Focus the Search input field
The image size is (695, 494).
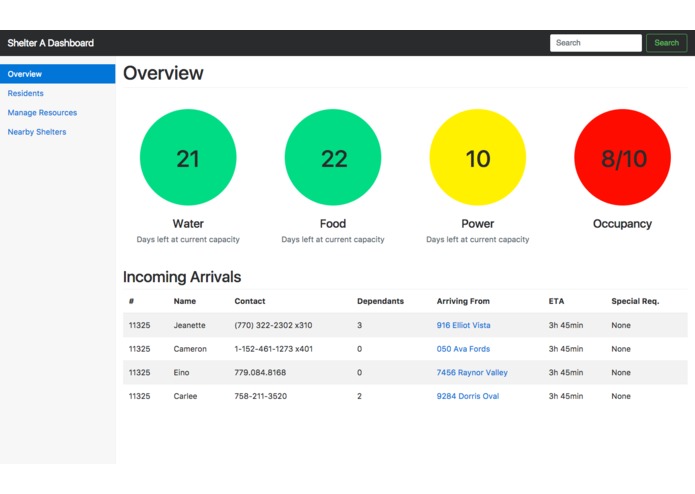tap(596, 43)
